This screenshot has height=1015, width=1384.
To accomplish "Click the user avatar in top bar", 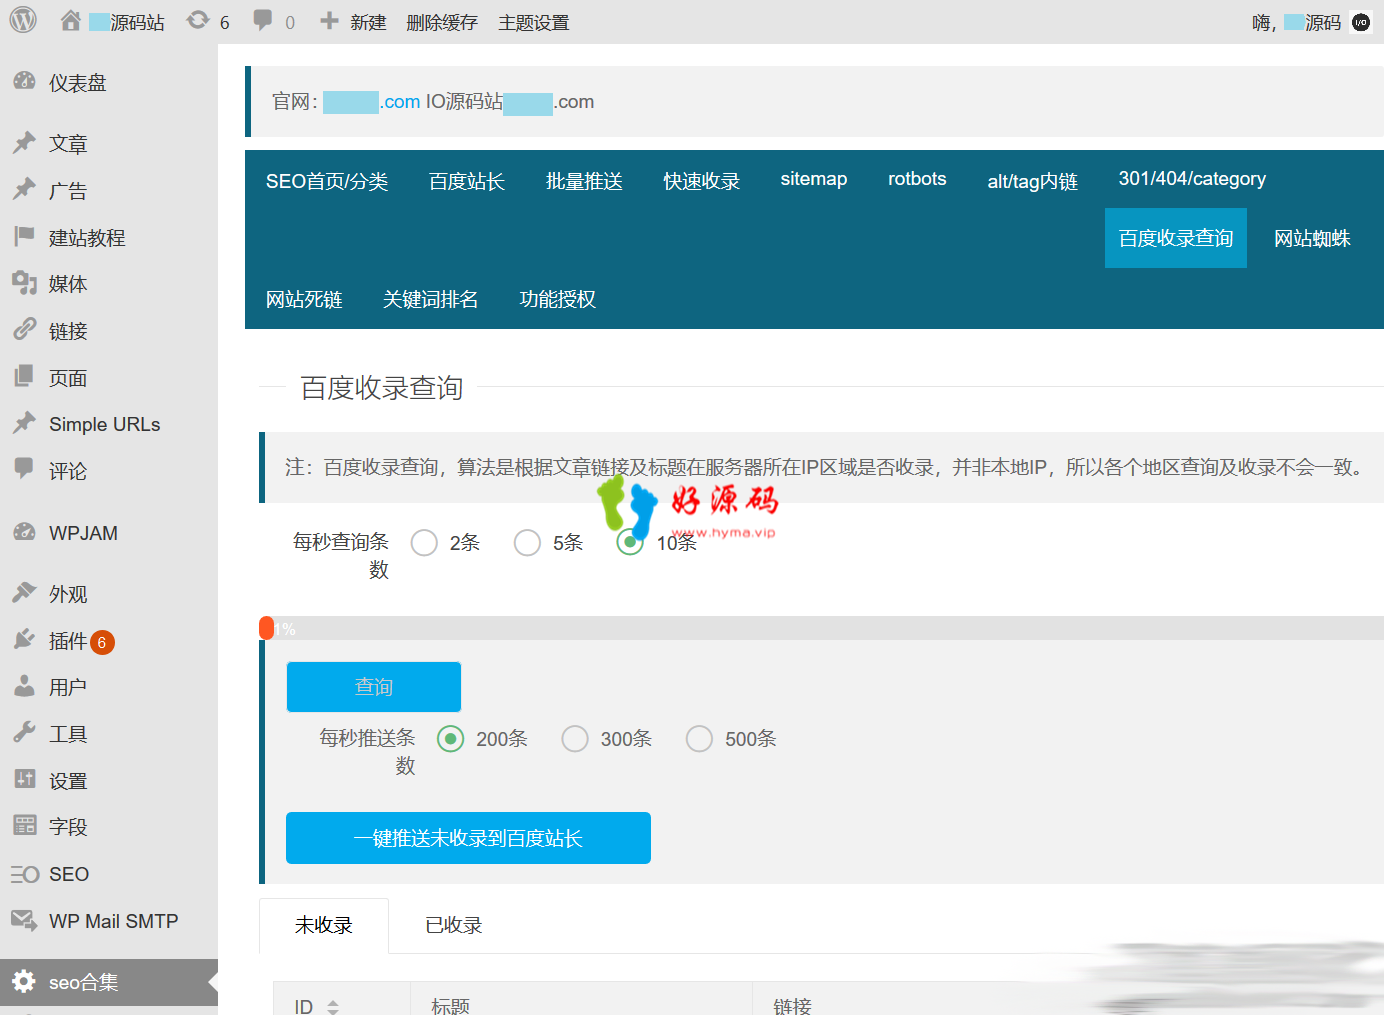I will [x=1360, y=22].
